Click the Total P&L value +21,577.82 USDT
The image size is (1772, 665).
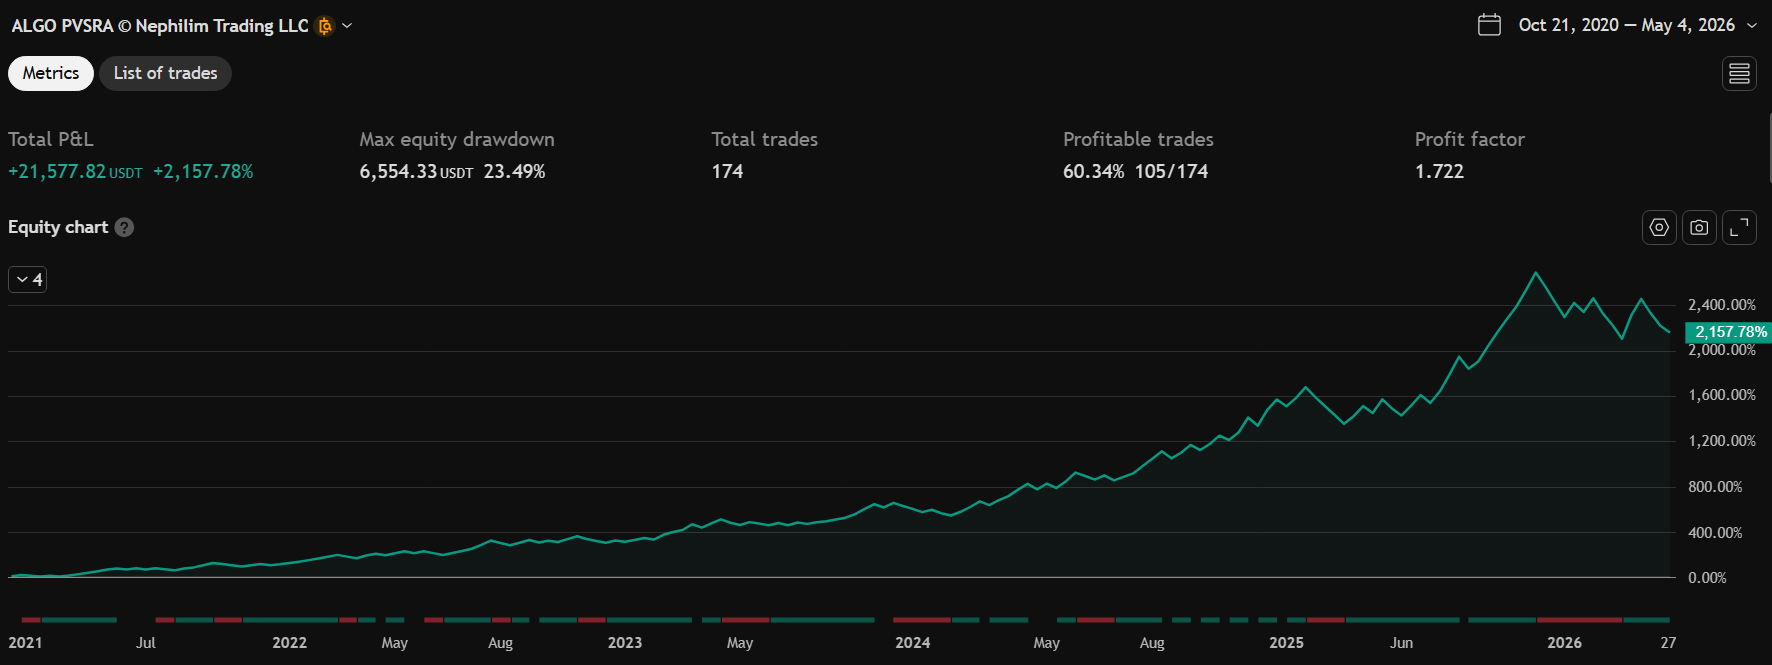[x=75, y=172]
